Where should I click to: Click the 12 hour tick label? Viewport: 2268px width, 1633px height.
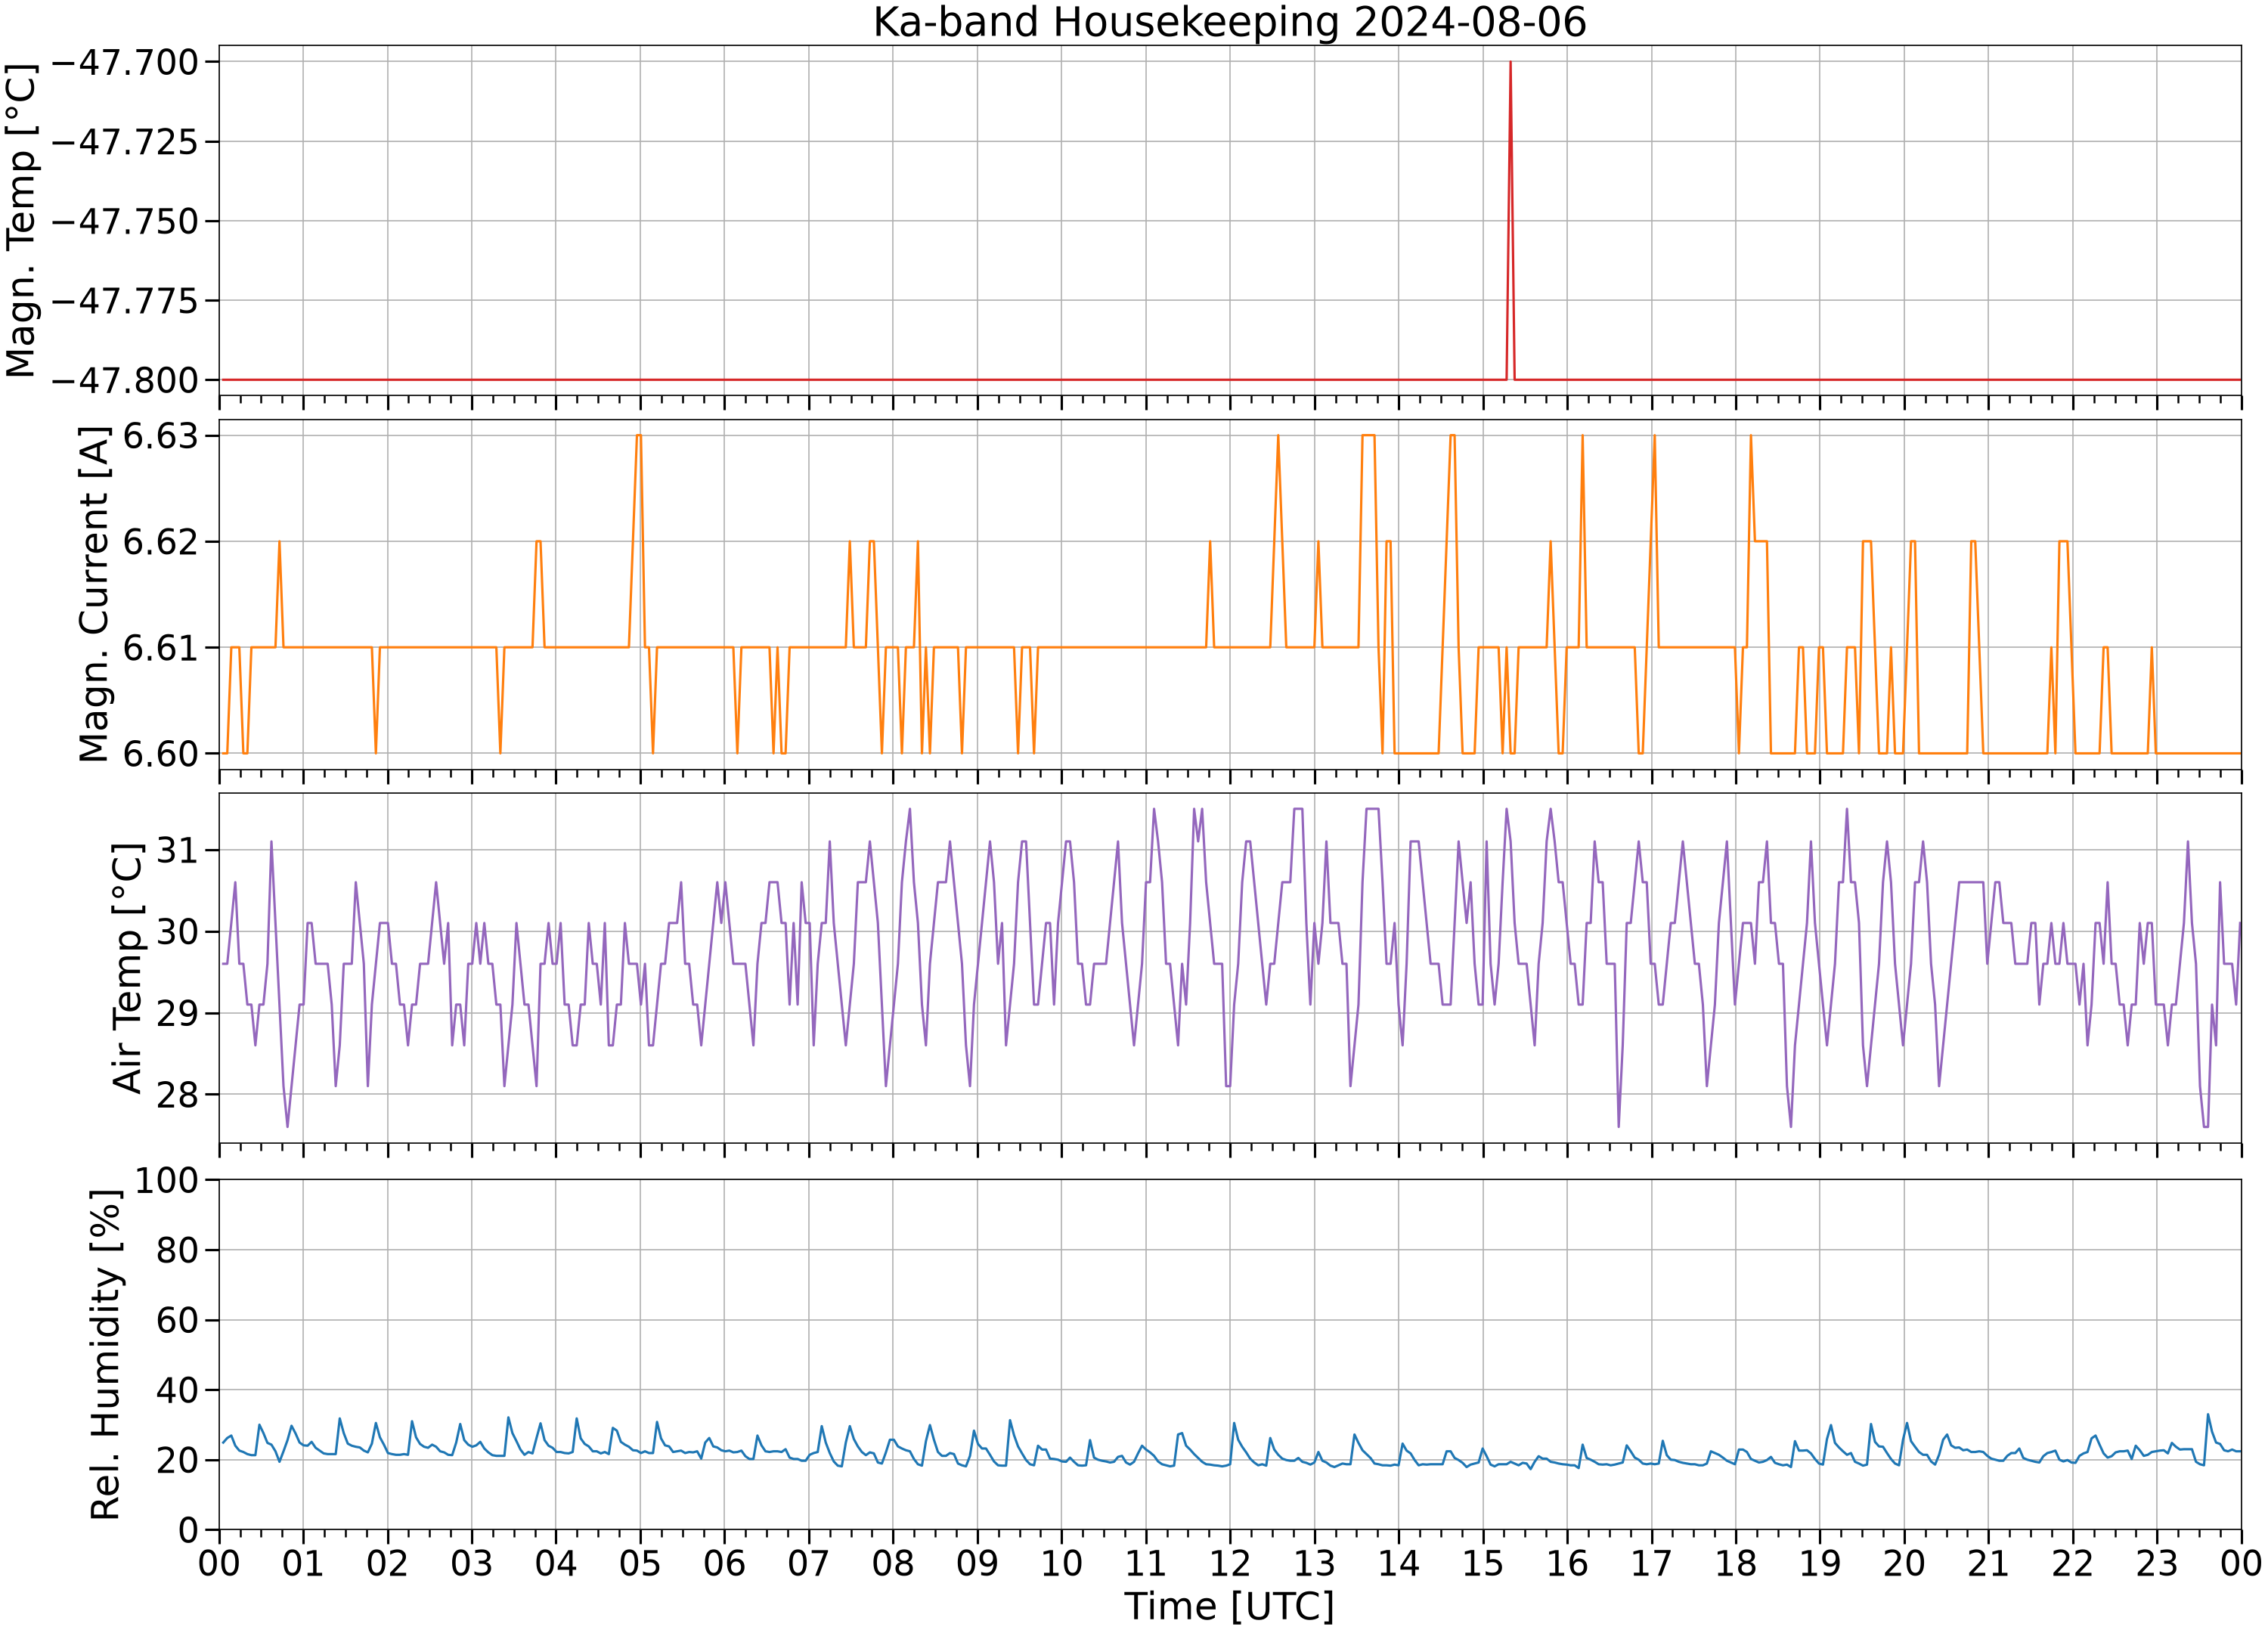[1230, 1563]
